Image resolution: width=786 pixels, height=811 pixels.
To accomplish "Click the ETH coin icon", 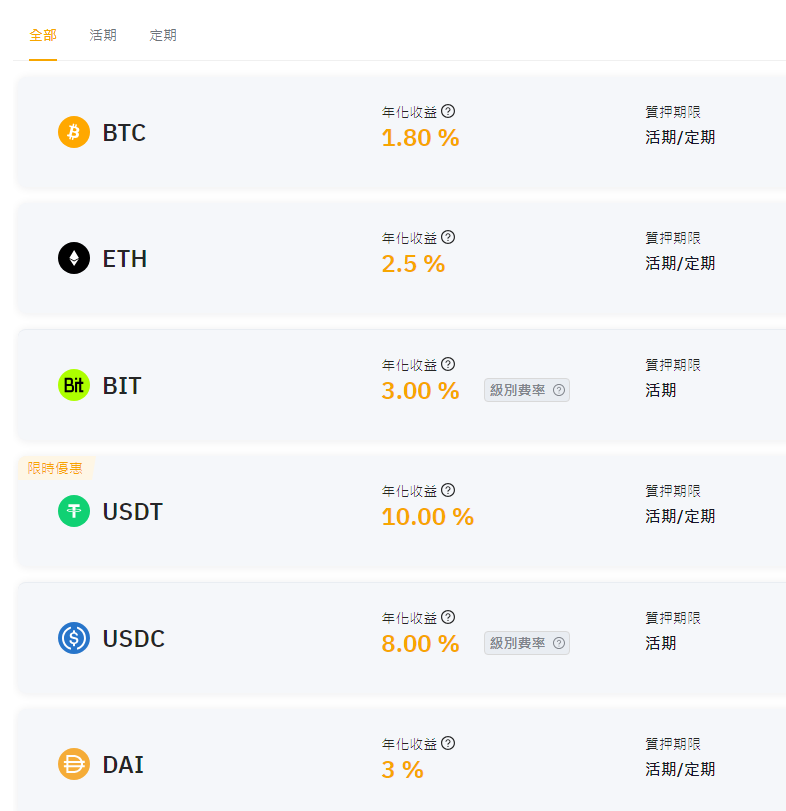I will coord(74,258).
